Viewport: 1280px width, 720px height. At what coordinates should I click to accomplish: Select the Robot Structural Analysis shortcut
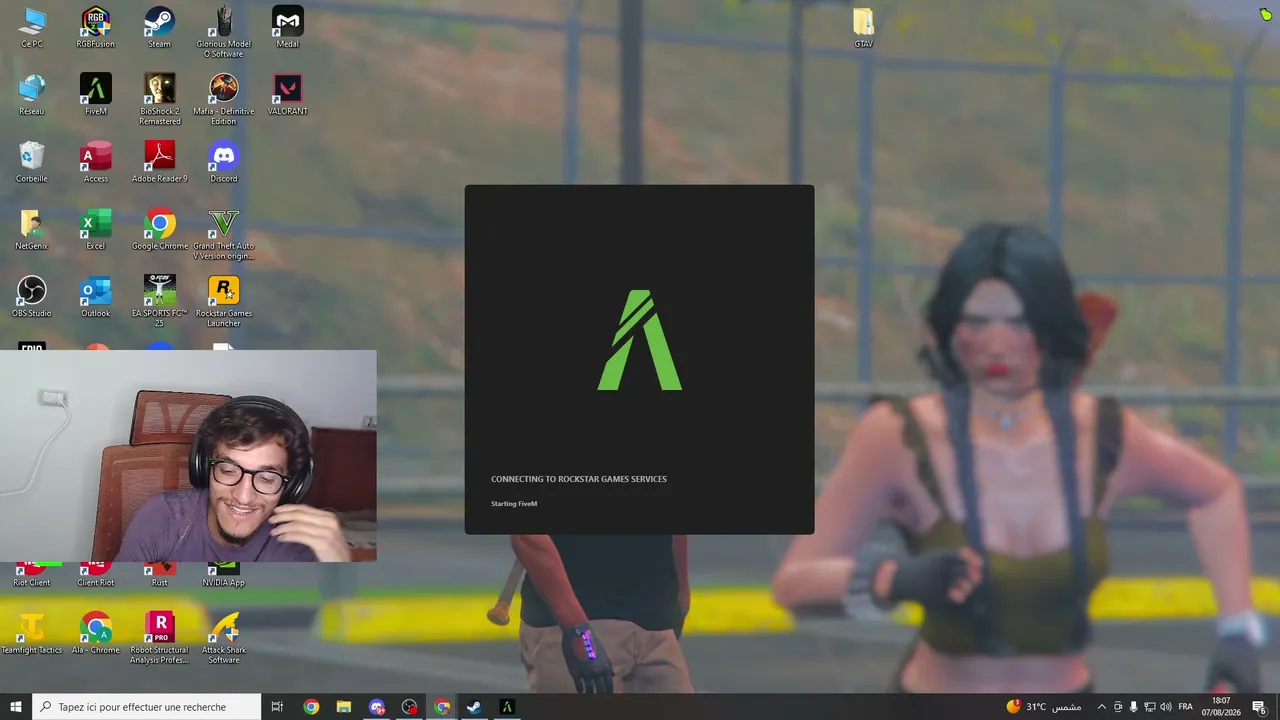160,639
